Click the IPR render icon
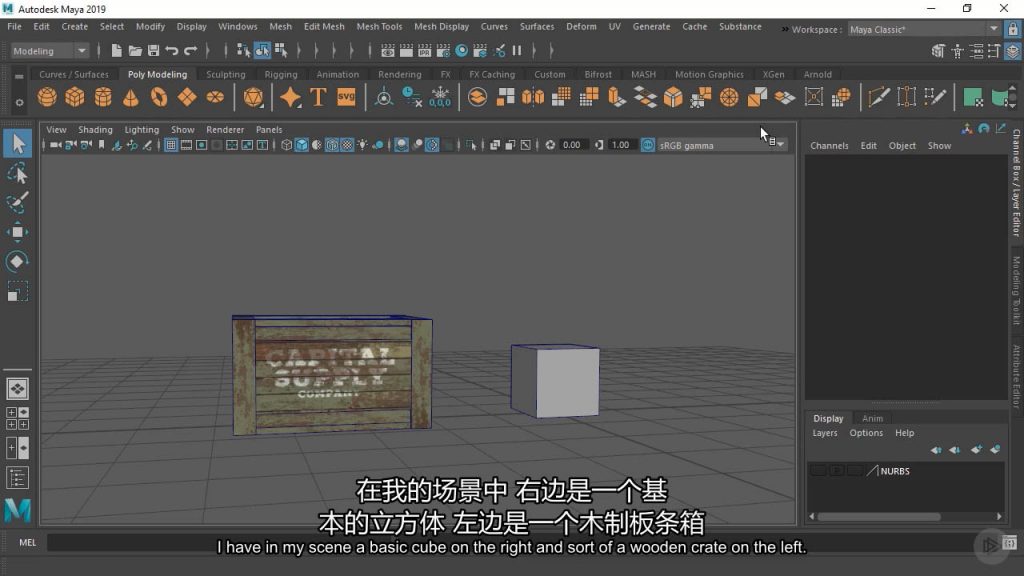The image size is (1024, 576). pyautogui.click(x=424, y=50)
